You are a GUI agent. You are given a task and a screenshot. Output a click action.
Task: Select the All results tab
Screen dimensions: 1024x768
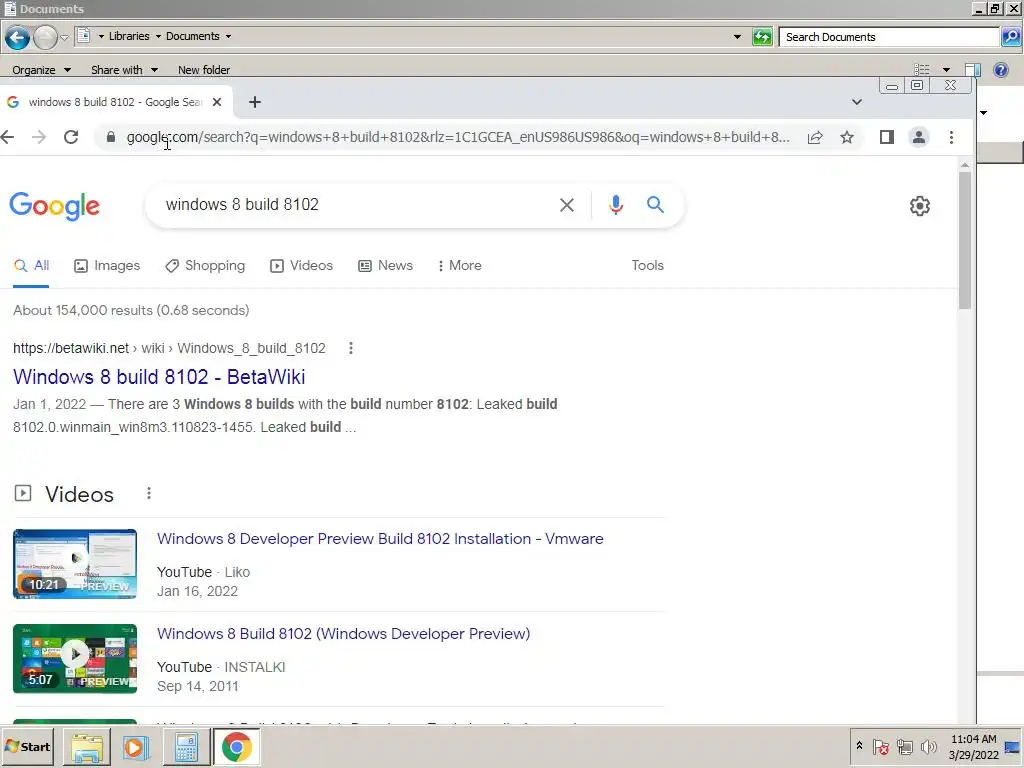pyautogui.click(x=31, y=265)
